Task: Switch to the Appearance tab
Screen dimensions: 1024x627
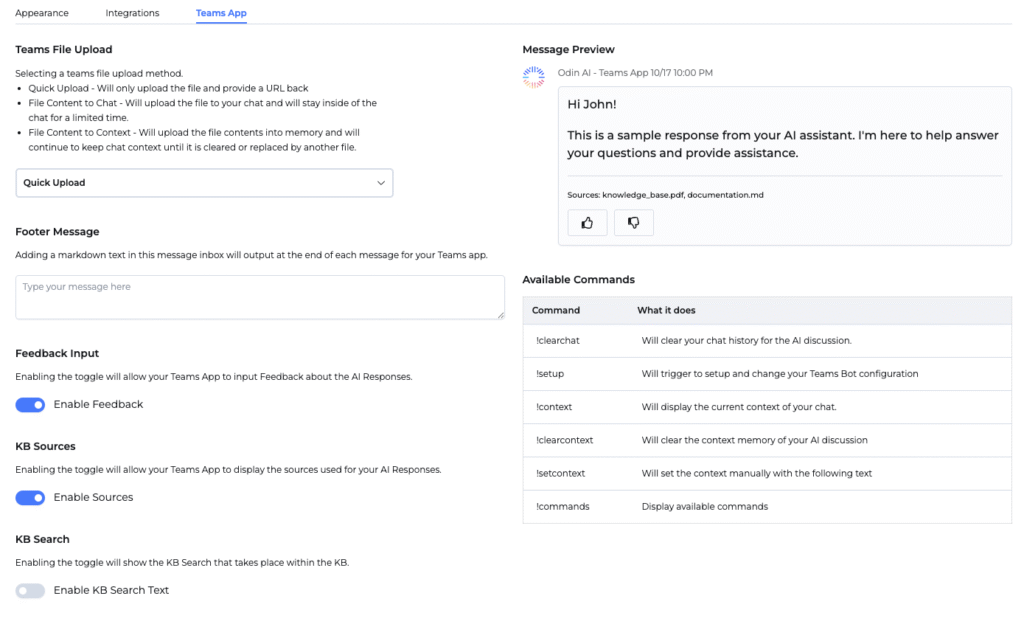Action: (42, 13)
